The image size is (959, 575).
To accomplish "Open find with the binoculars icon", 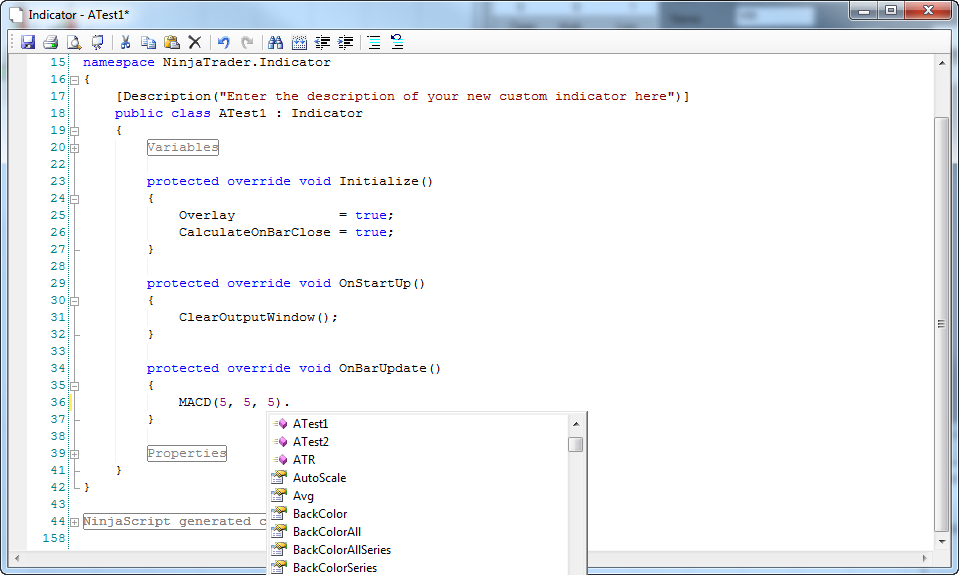I will [x=275, y=42].
